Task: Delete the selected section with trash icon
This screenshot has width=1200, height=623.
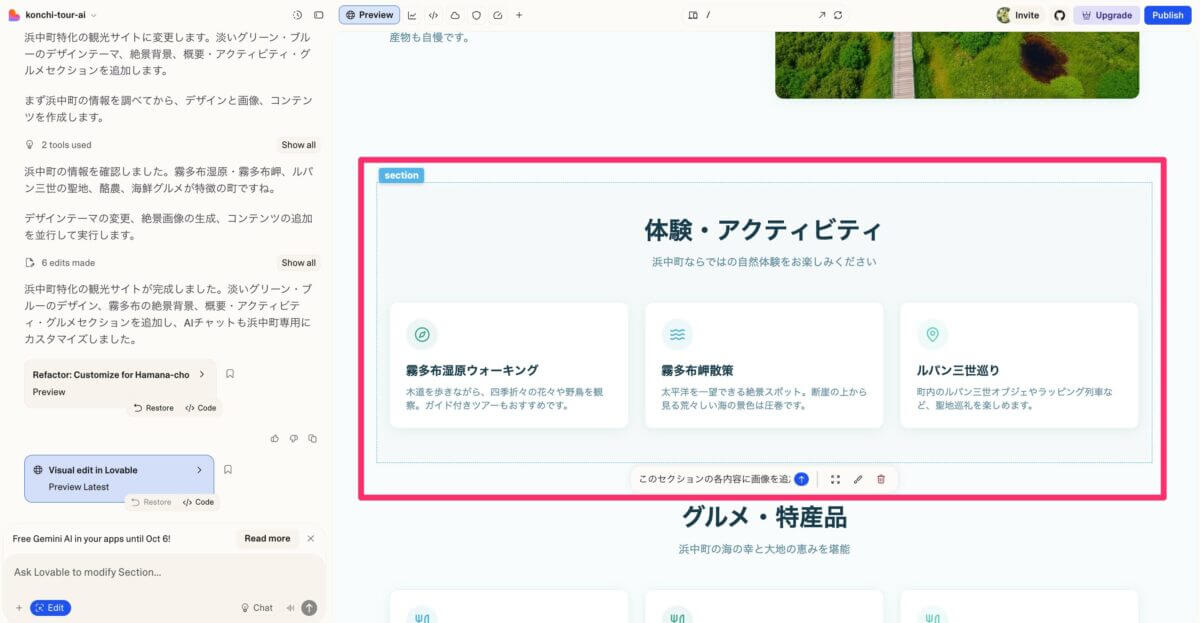Action: (881, 479)
